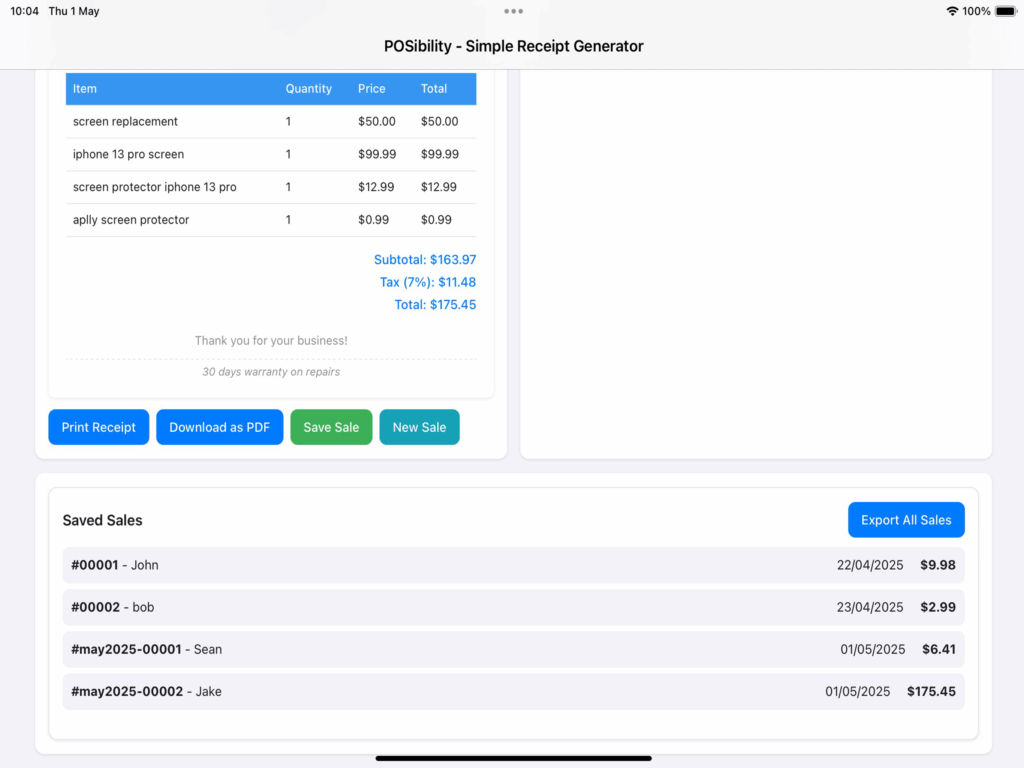Click the $12.99 total cell

[439, 187]
